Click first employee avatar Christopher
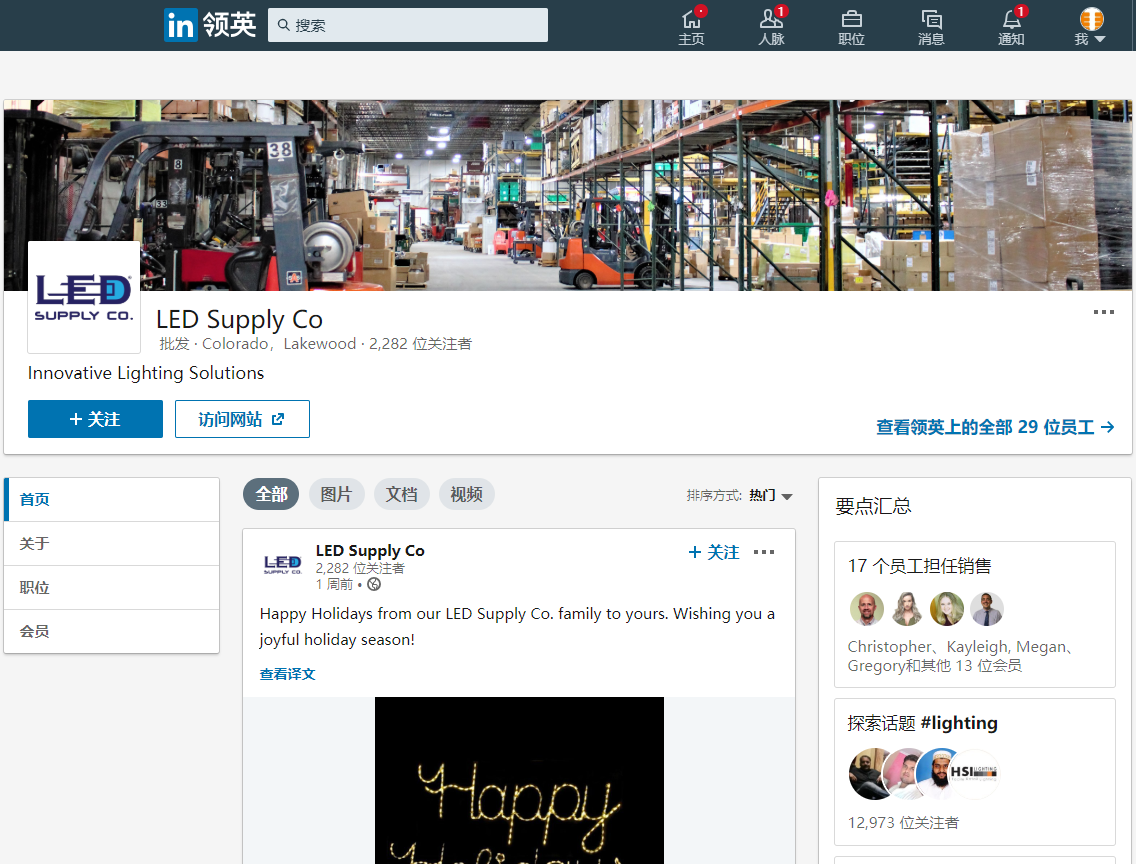Viewport: 1136px width, 864px height. (x=866, y=608)
